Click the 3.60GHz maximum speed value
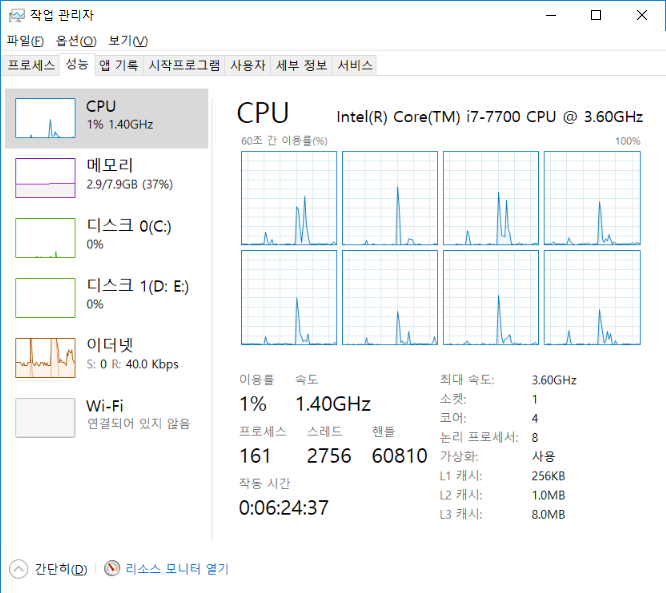Screen dimensions: 666x593 click(554, 380)
